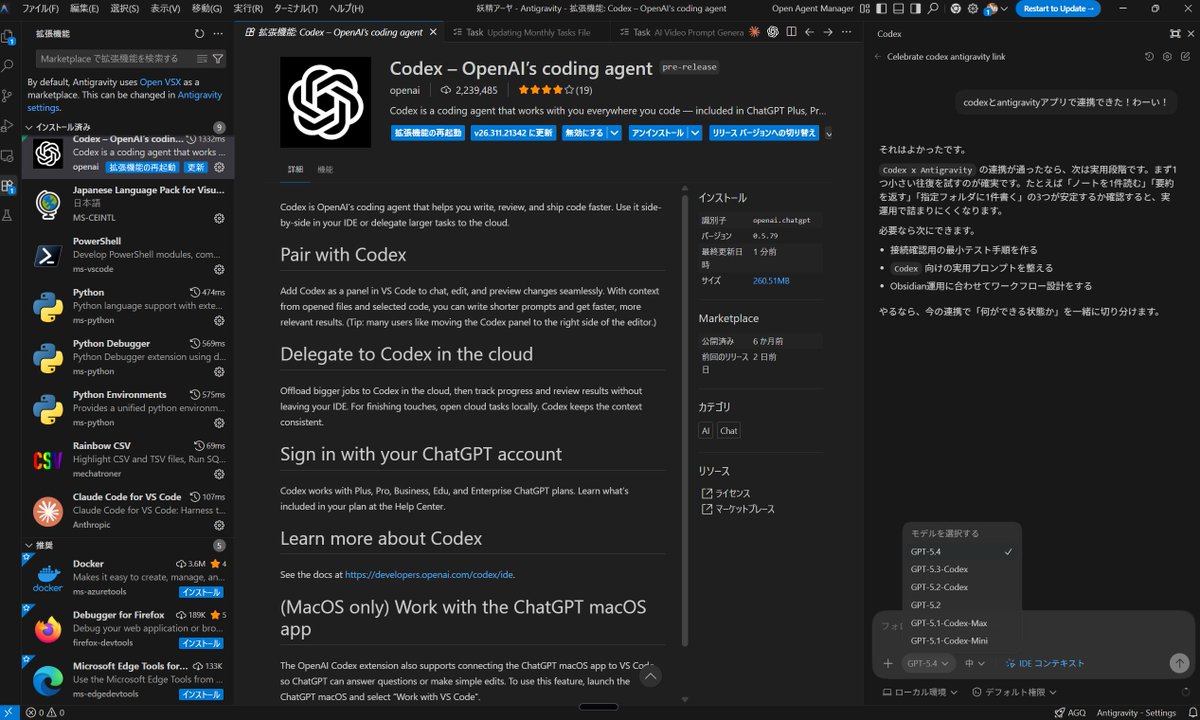Open manage gear for Rainbow CSV extension
The height and width of the screenshot is (720, 1200).
219,473
